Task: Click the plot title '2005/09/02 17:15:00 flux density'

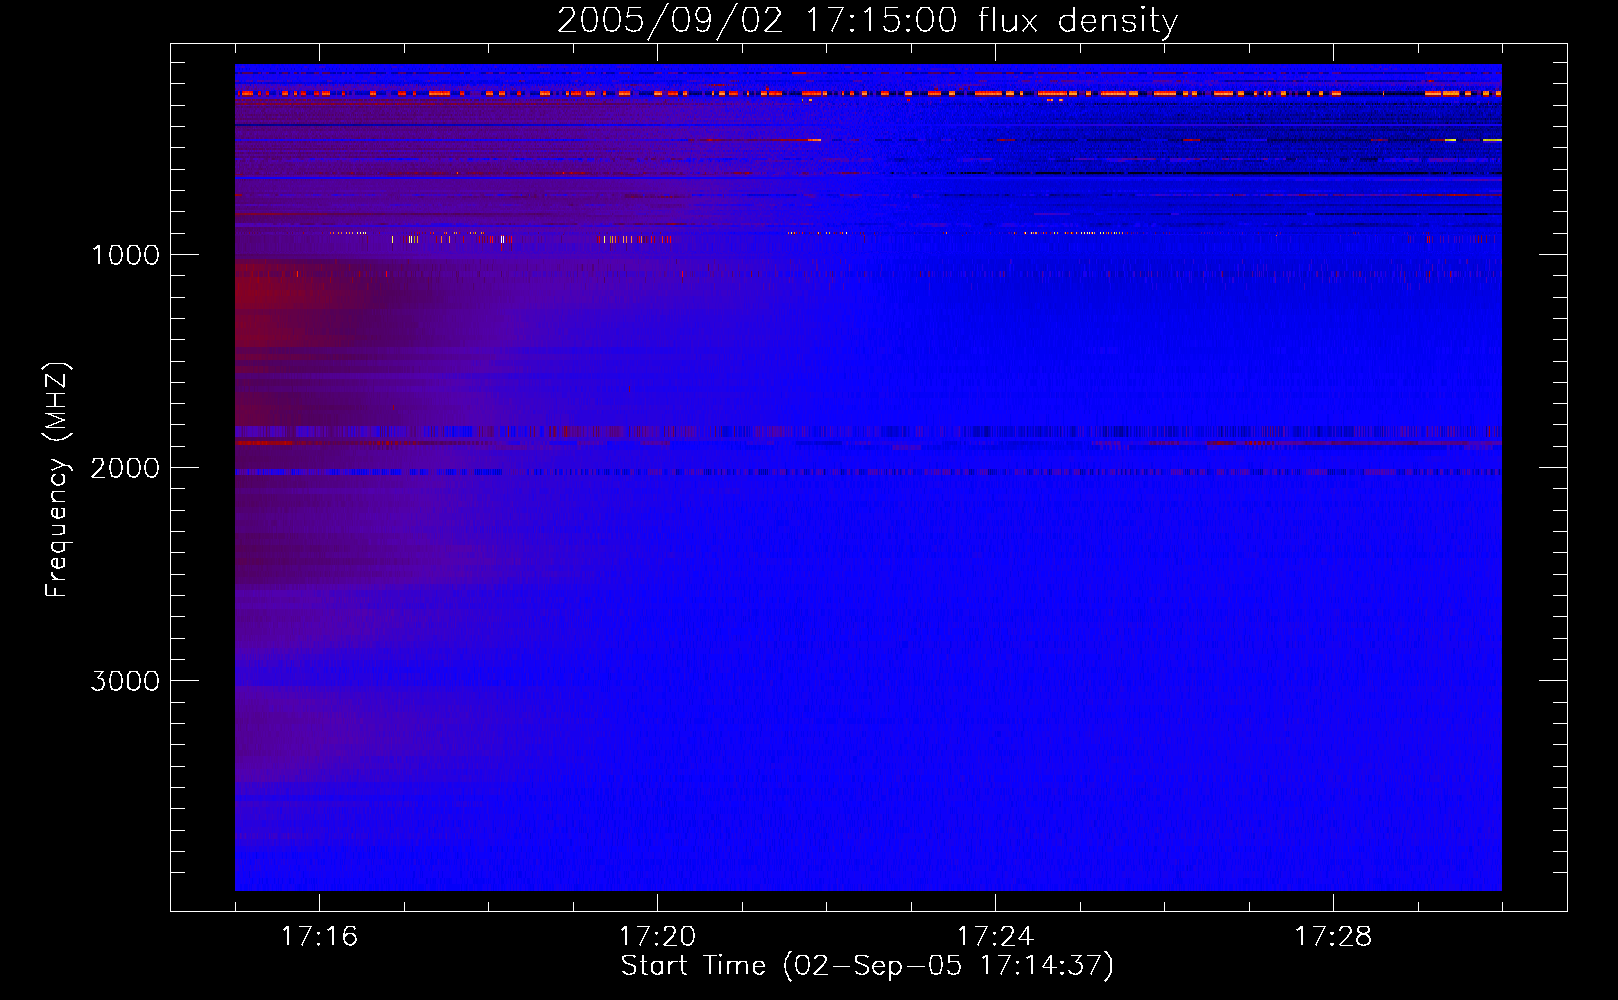Action: point(867,21)
